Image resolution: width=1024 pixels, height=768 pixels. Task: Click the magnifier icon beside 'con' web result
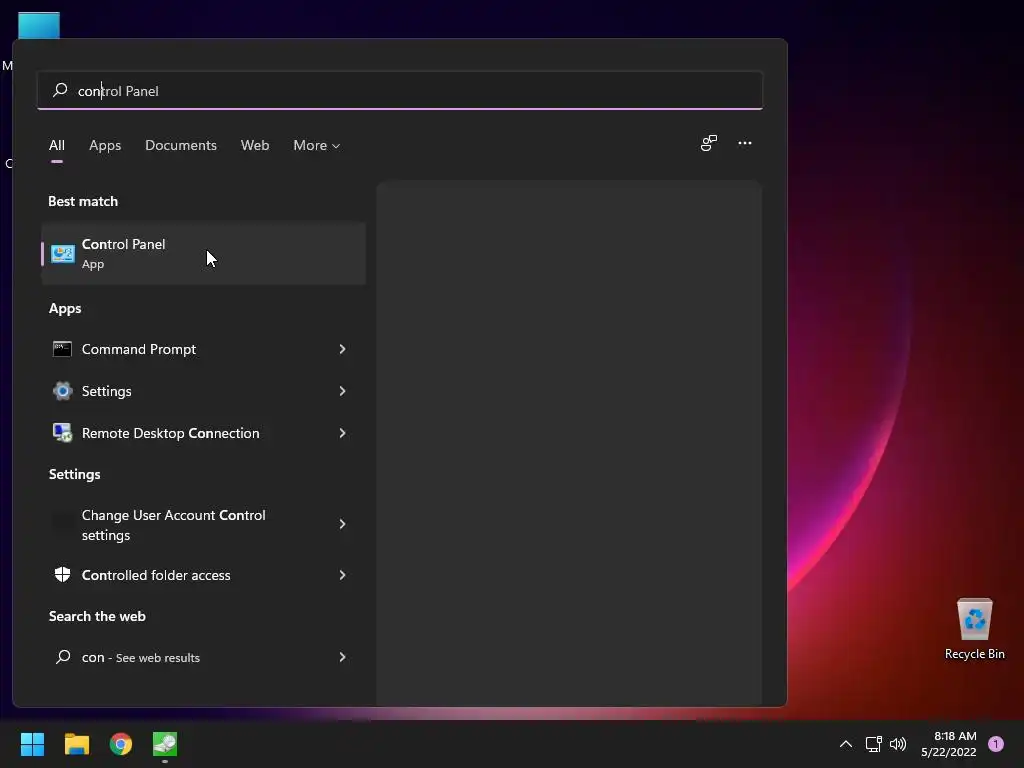[63, 657]
